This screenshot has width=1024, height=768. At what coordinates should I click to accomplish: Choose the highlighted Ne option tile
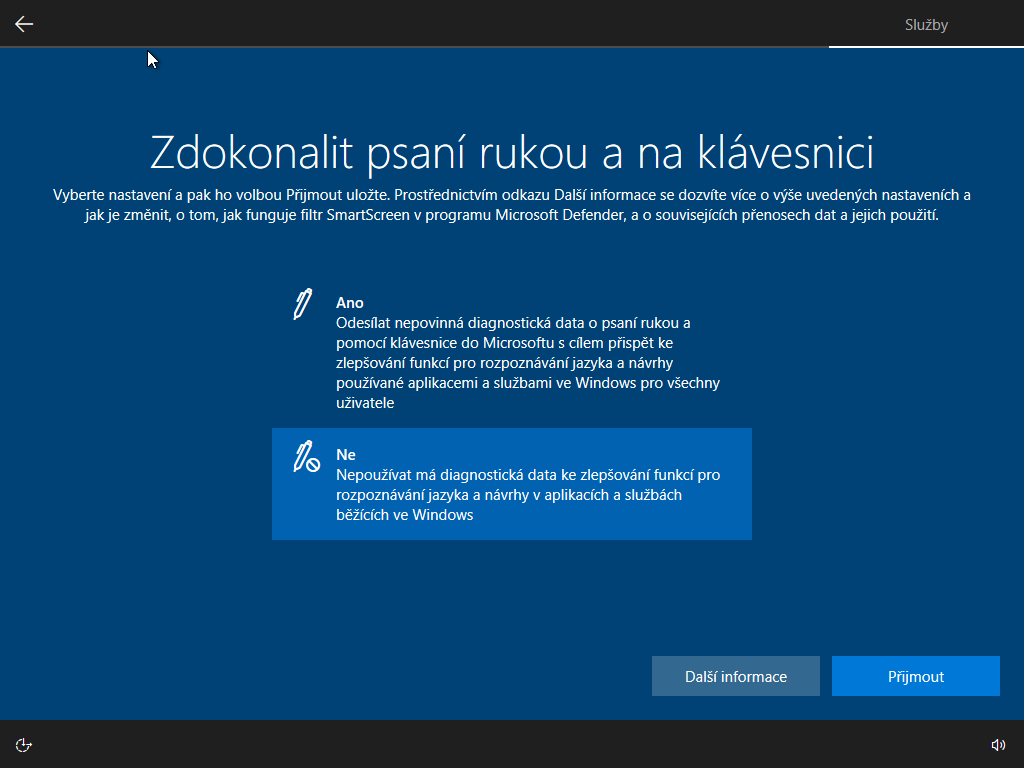click(511, 484)
